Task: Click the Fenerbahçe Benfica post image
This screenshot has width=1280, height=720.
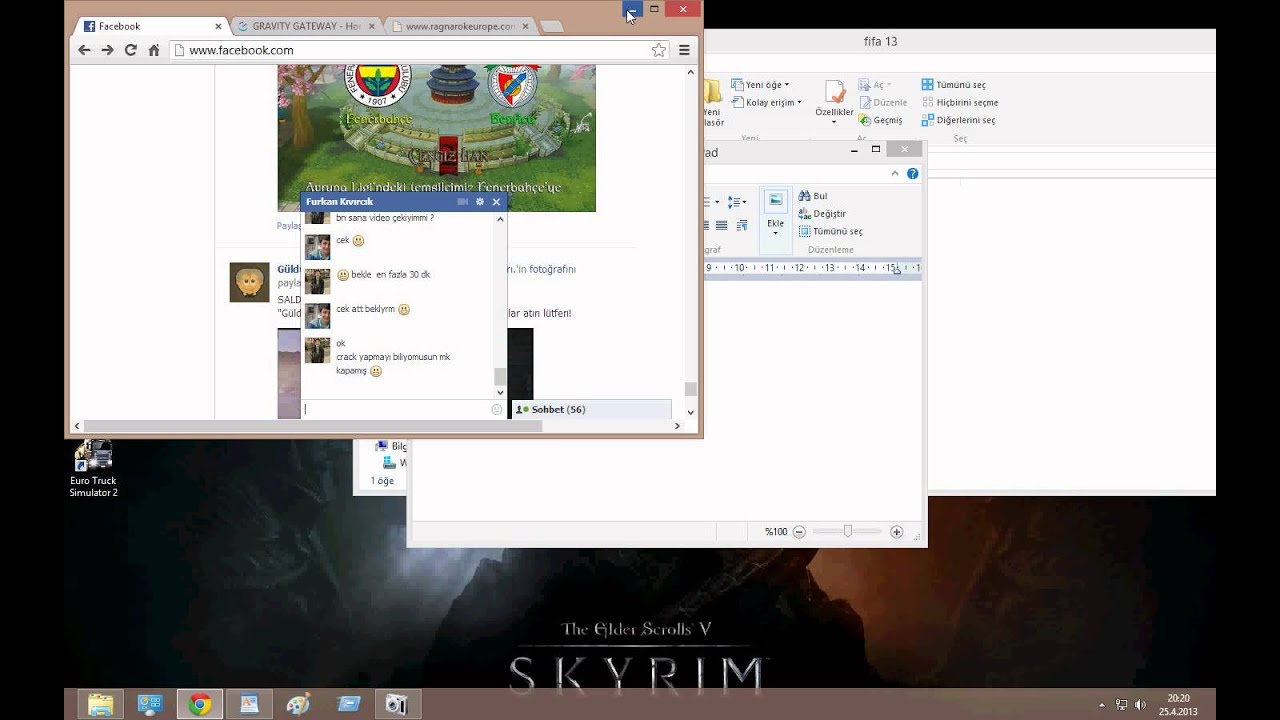Action: pos(436,138)
